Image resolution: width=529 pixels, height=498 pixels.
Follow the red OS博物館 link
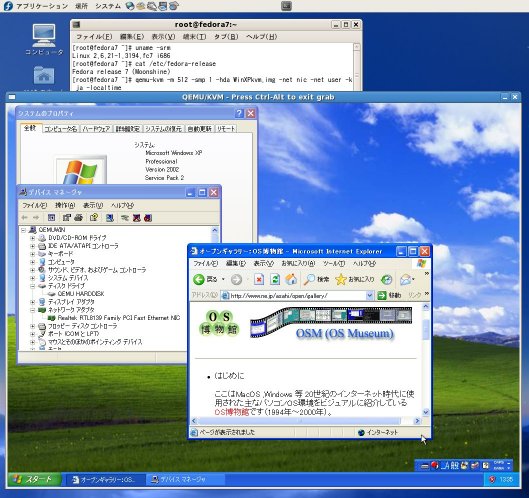coord(231,412)
